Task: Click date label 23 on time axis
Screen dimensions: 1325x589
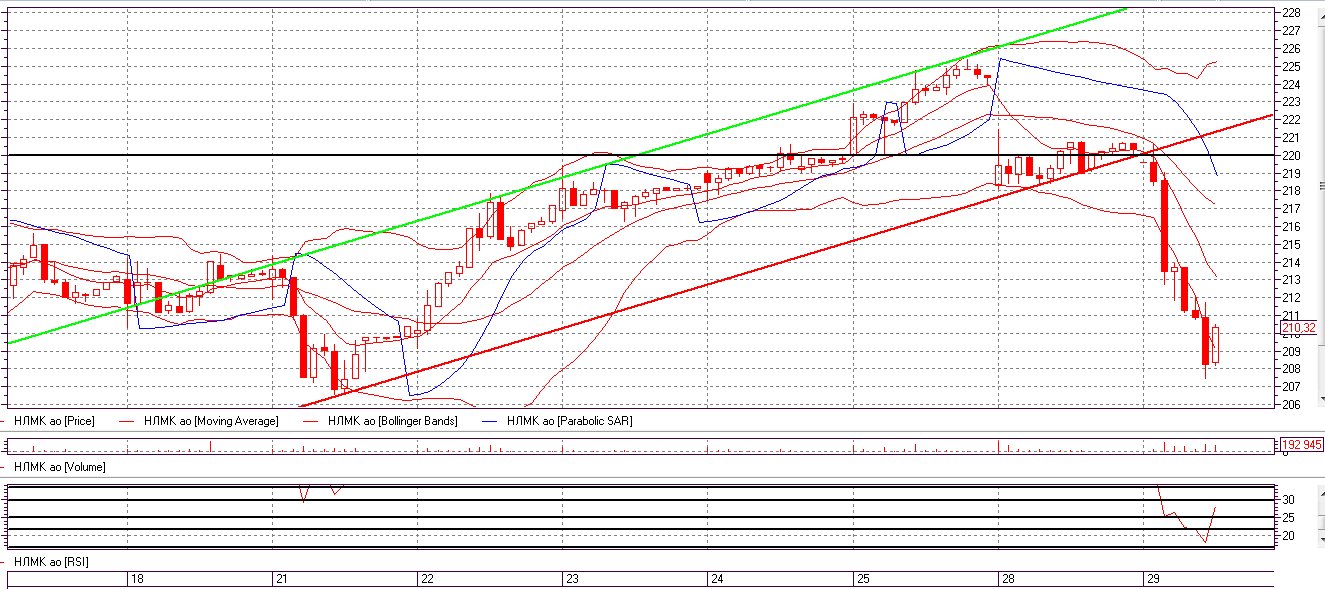Action: (573, 579)
